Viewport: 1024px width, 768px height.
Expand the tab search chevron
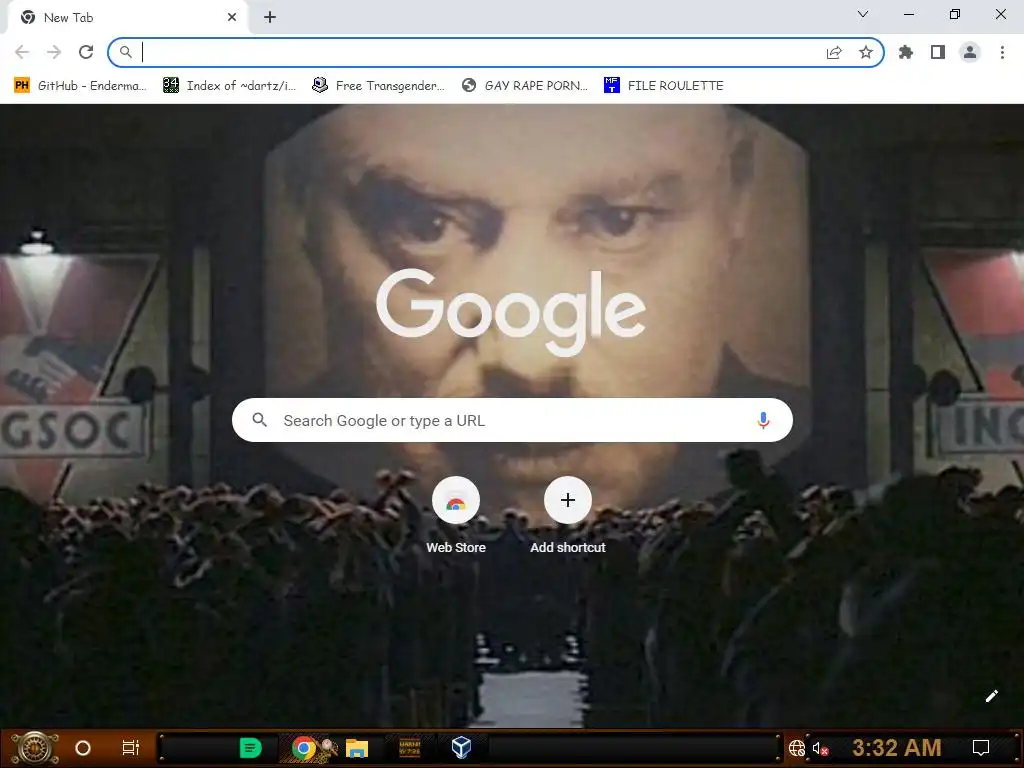[x=863, y=14]
